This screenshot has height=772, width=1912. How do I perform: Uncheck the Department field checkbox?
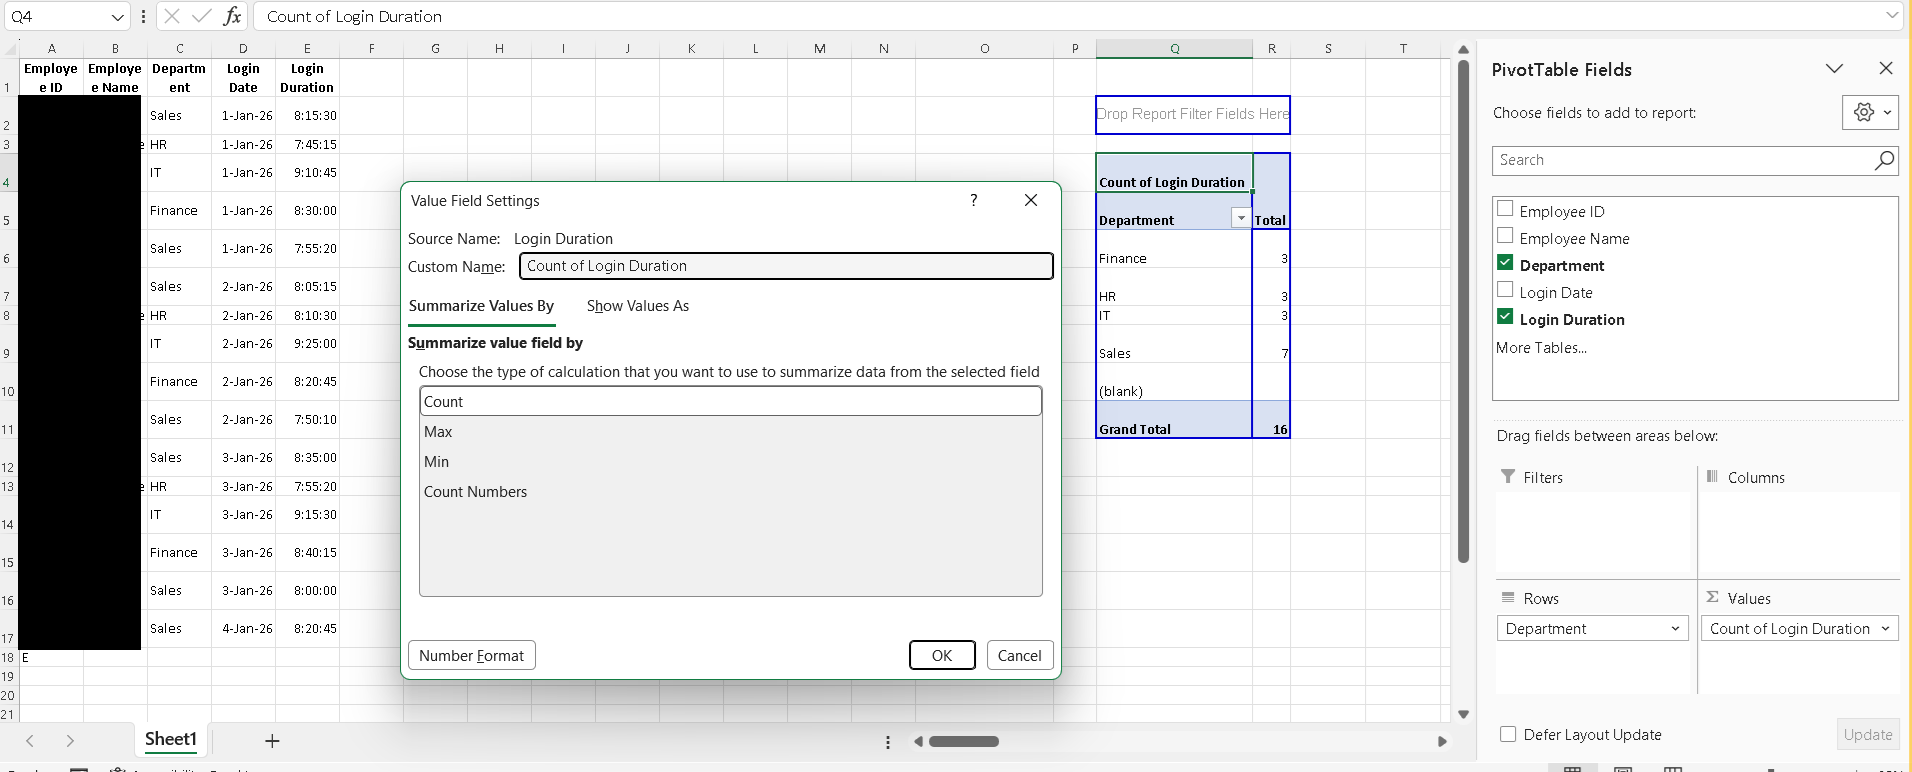1505,263
